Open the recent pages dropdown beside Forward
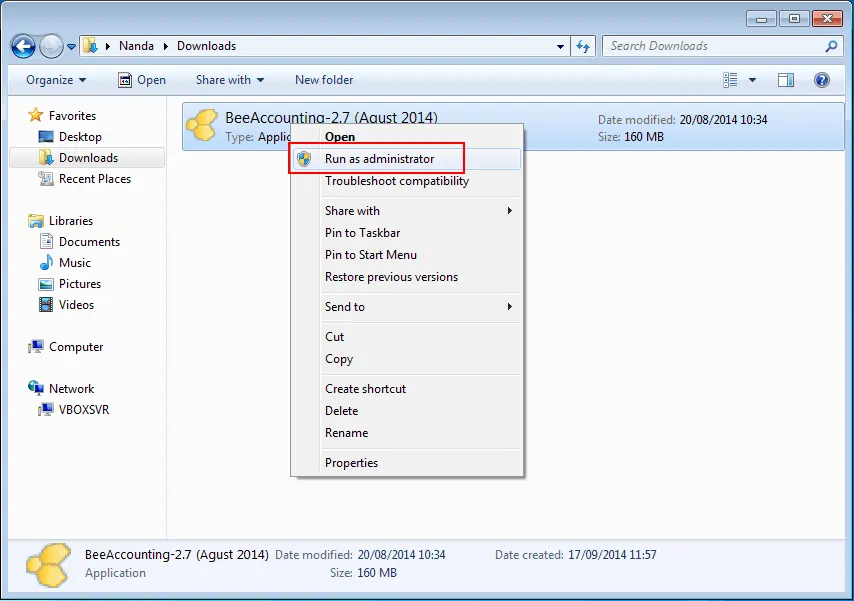 (x=71, y=47)
